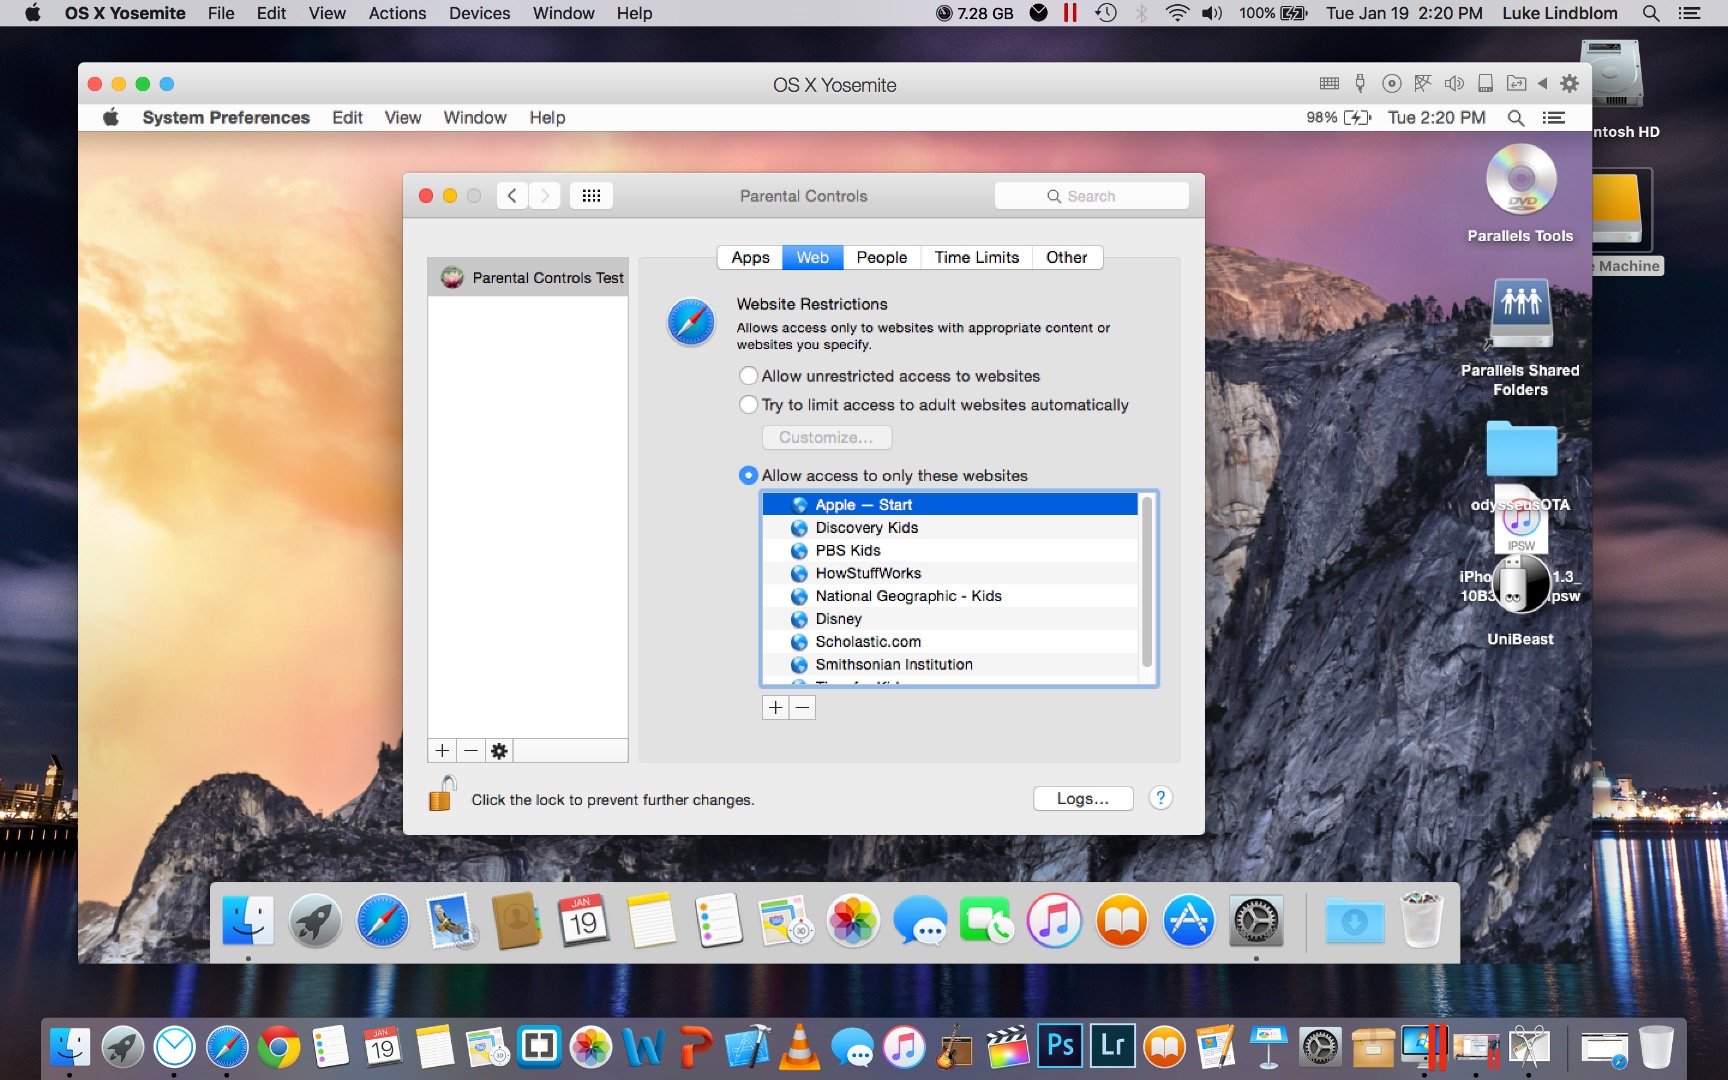
Task: Remove the selected website with the minus button
Action: click(802, 708)
